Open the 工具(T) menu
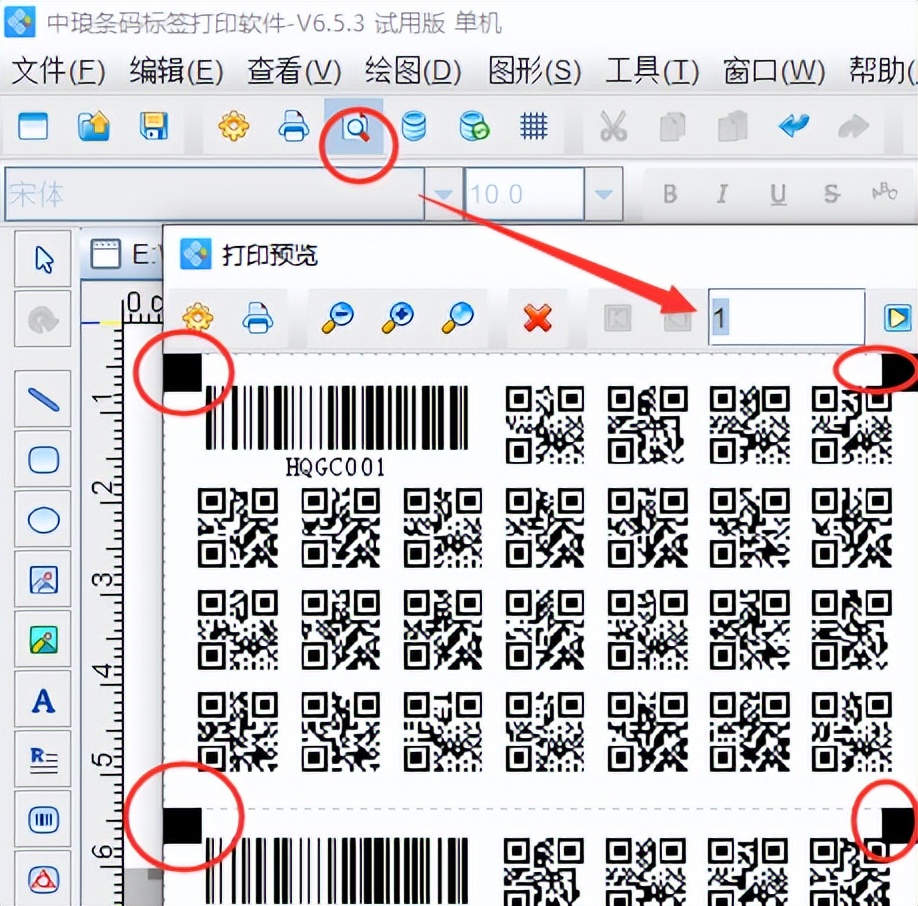Screen dimensions: 918x906 point(653,72)
